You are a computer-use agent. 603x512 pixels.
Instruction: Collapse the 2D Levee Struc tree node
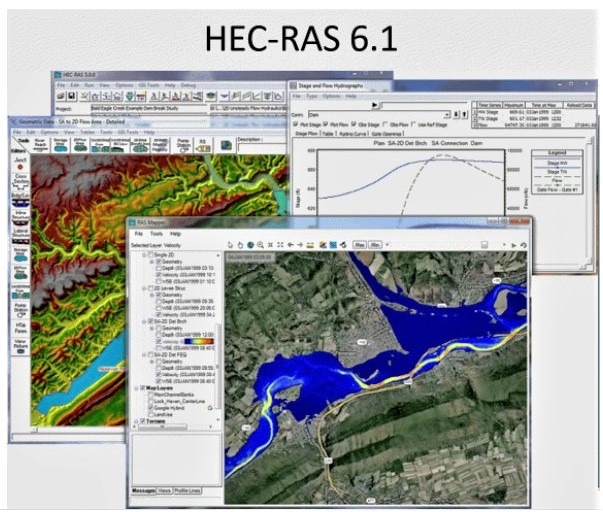(x=144, y=288)
